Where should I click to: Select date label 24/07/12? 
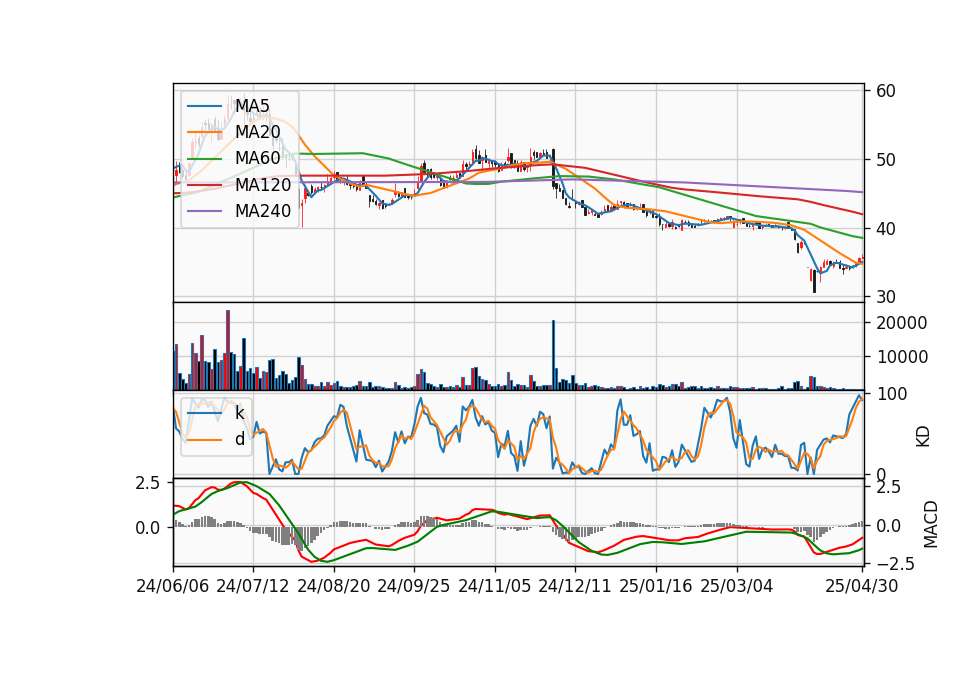[x=253, y=587]
